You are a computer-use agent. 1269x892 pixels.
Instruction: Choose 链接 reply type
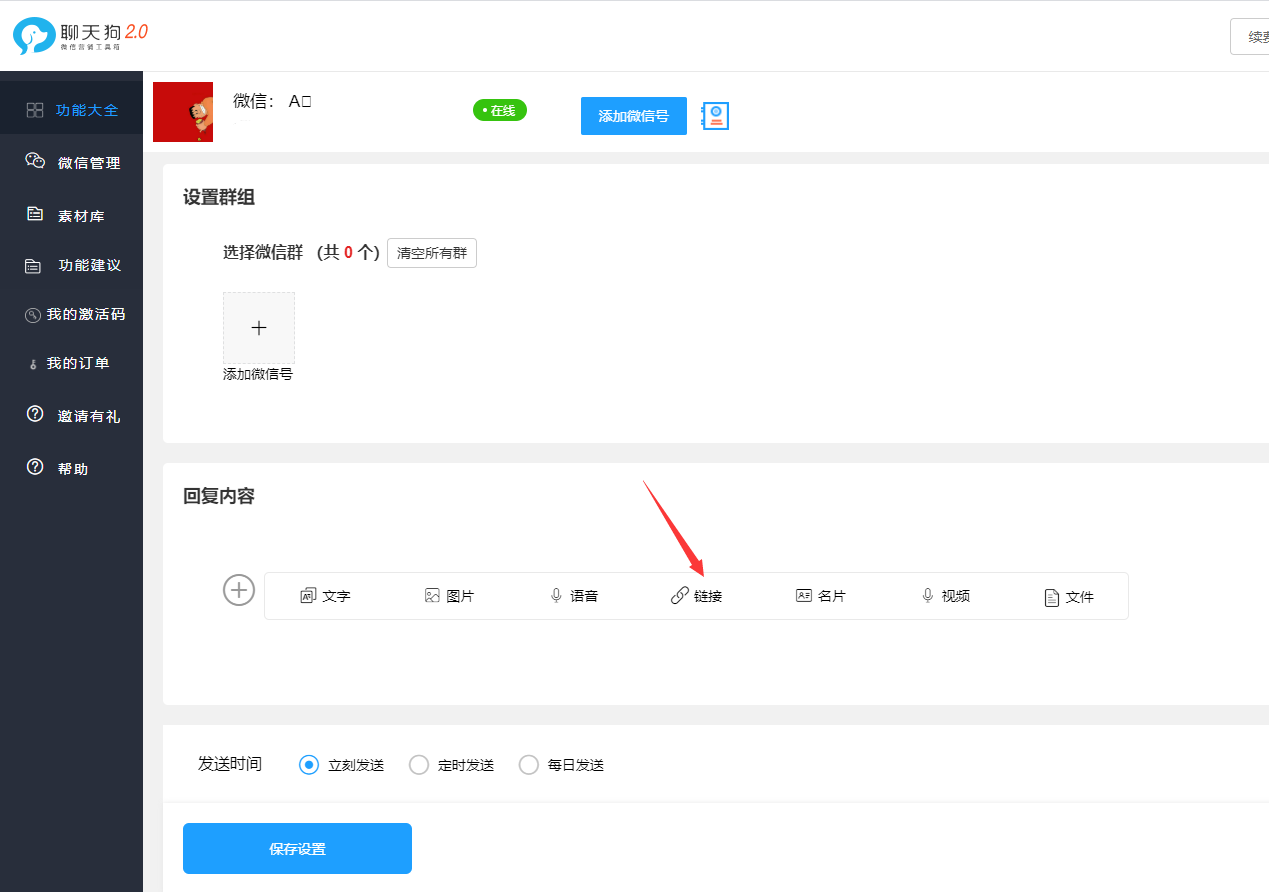(697, 596)
